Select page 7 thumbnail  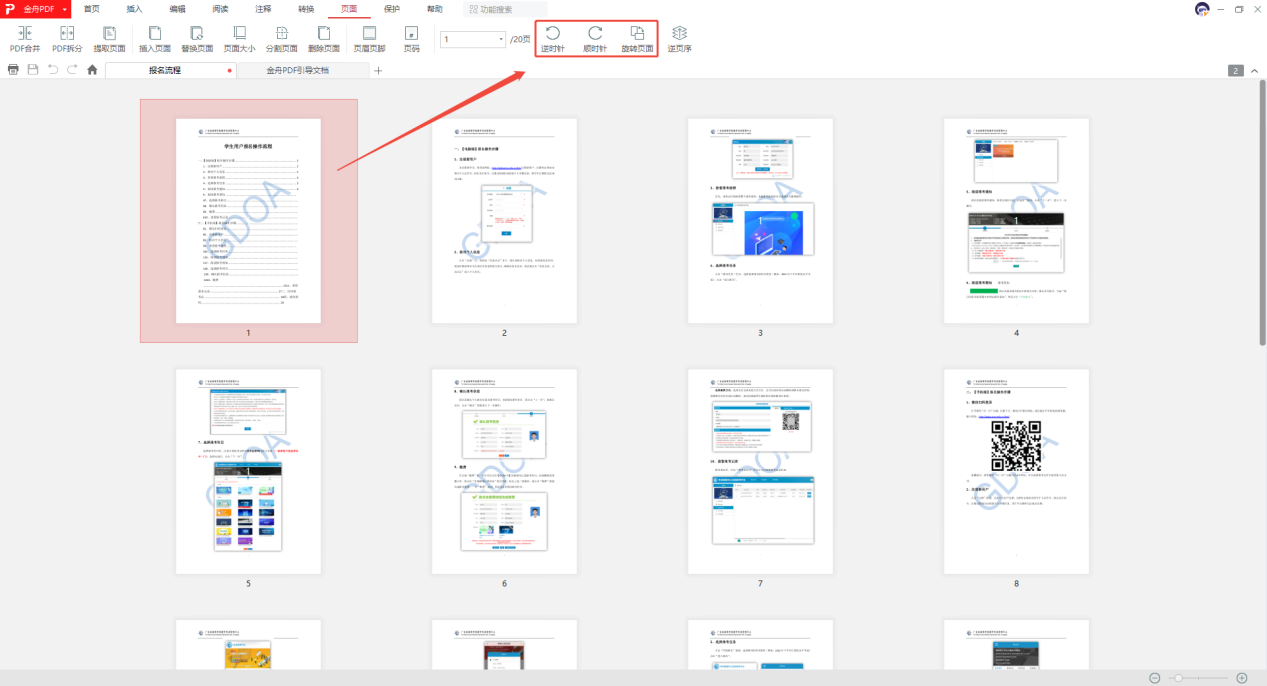pyautogui.click(x=760, y=471)
